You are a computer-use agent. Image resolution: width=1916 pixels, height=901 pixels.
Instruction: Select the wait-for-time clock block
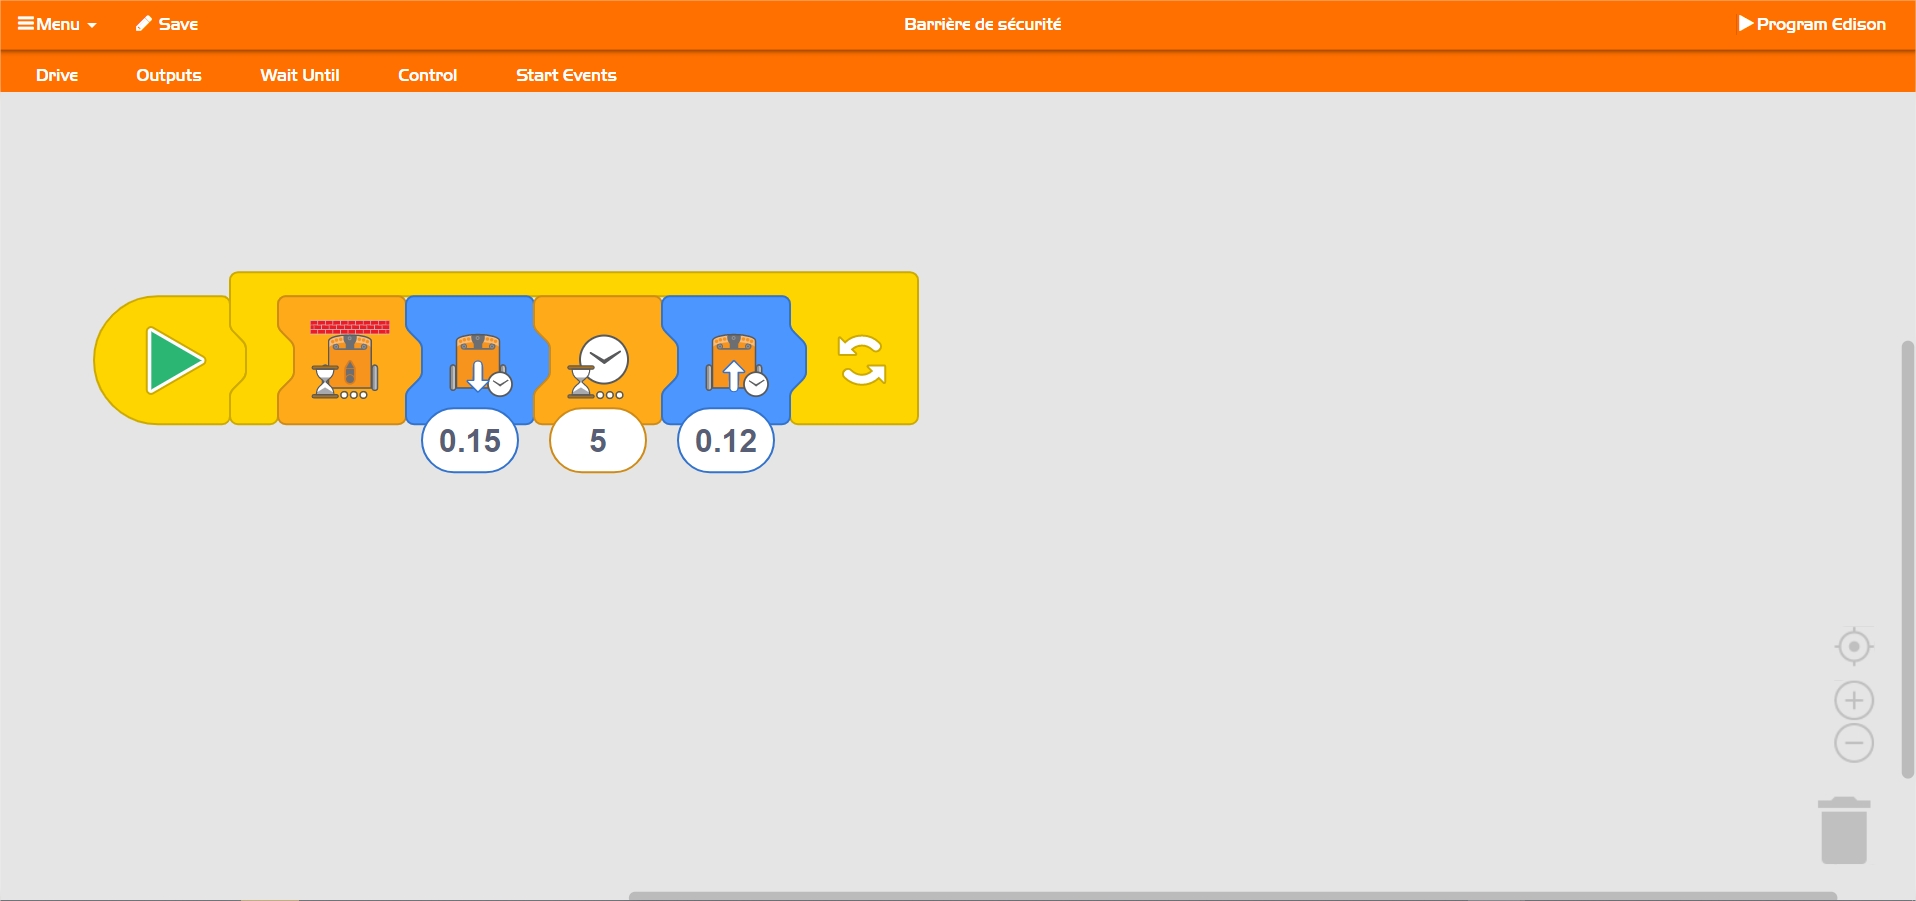(x=599, y=361)
